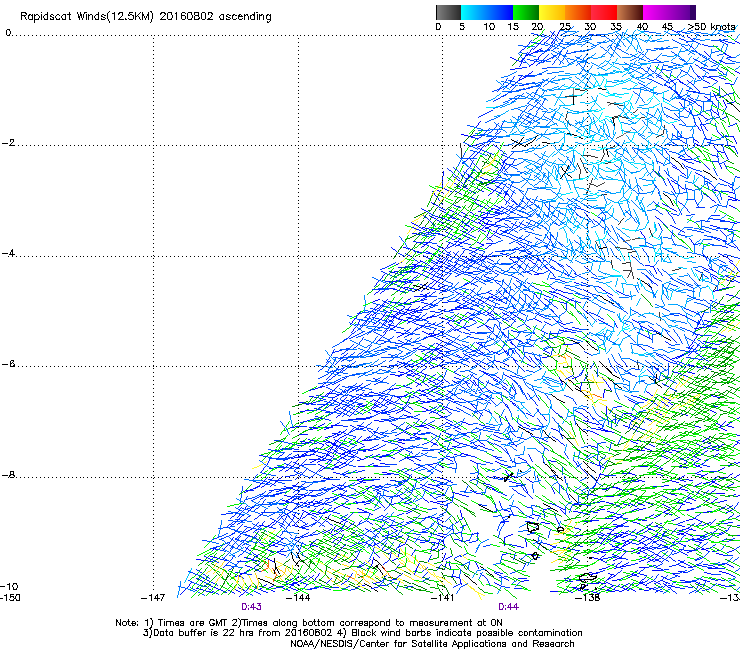Click the latitude axis label '-4'
Viewport: 740px width, 650px height.
8,253
